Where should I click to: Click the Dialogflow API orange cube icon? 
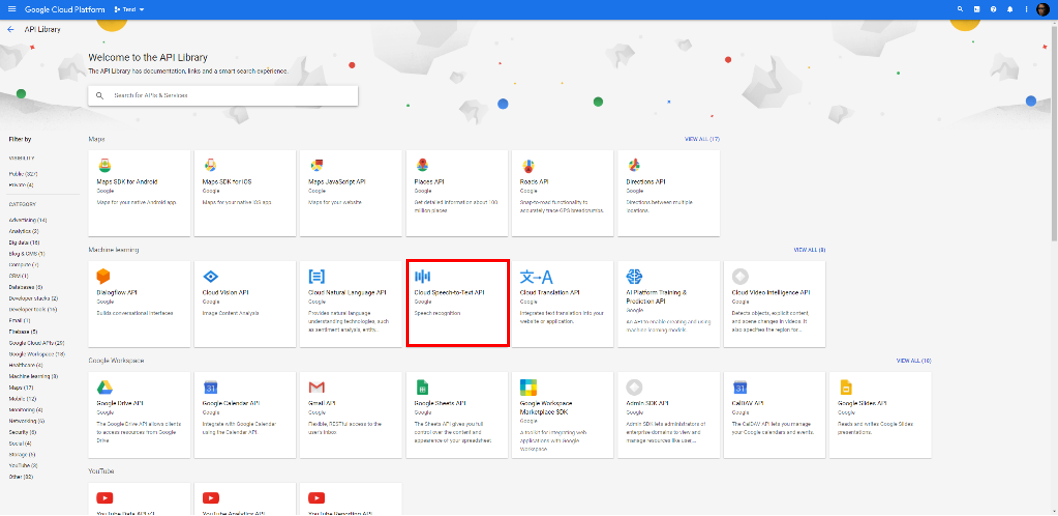click(x=103, y=276)
